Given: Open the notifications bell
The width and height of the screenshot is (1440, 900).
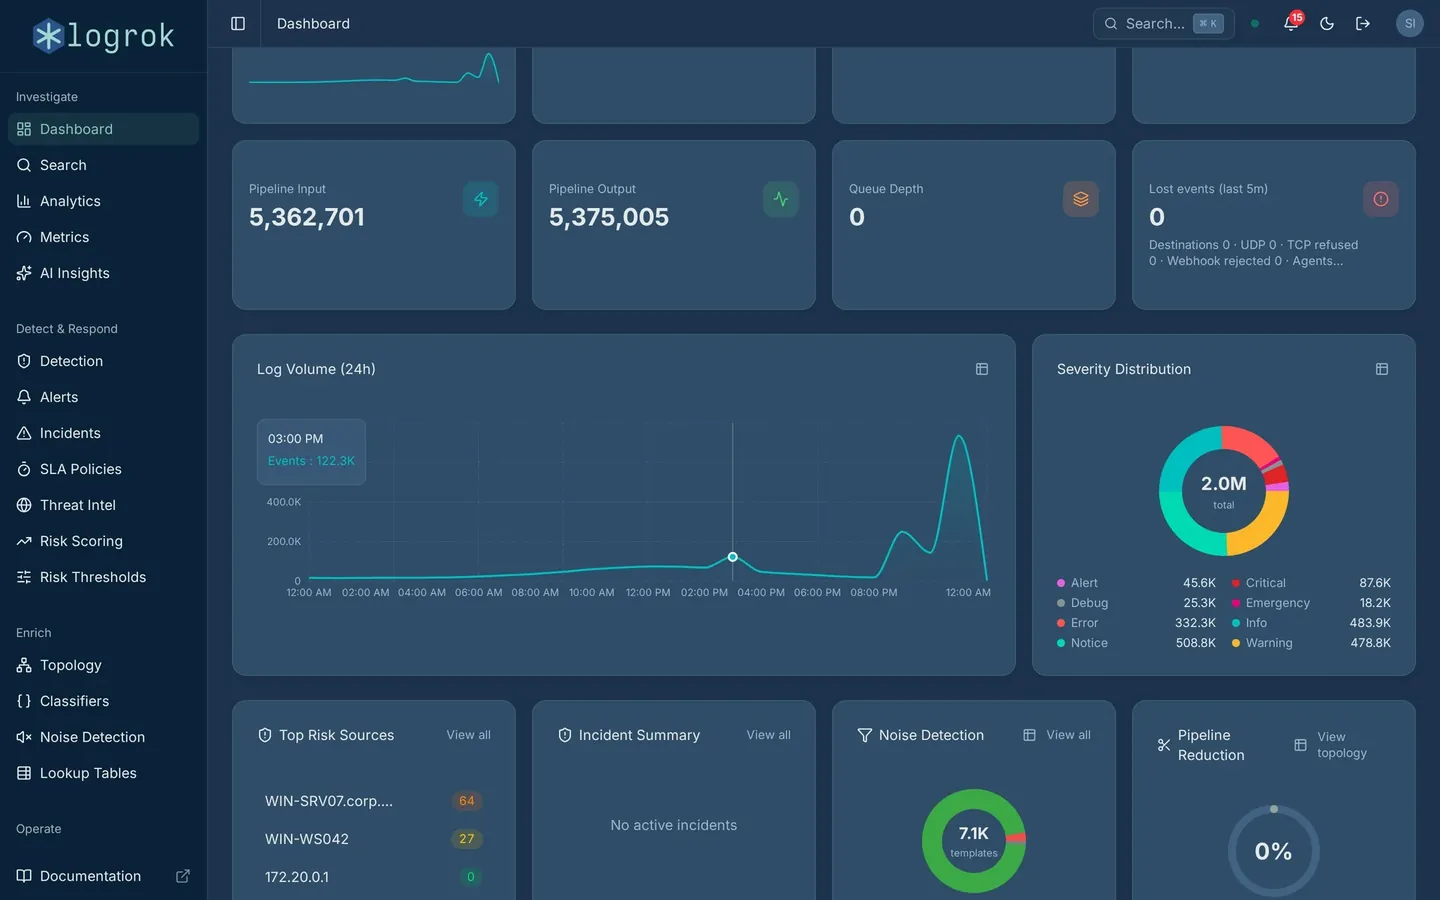Looking at the screenshot, I should [1291, 23].
